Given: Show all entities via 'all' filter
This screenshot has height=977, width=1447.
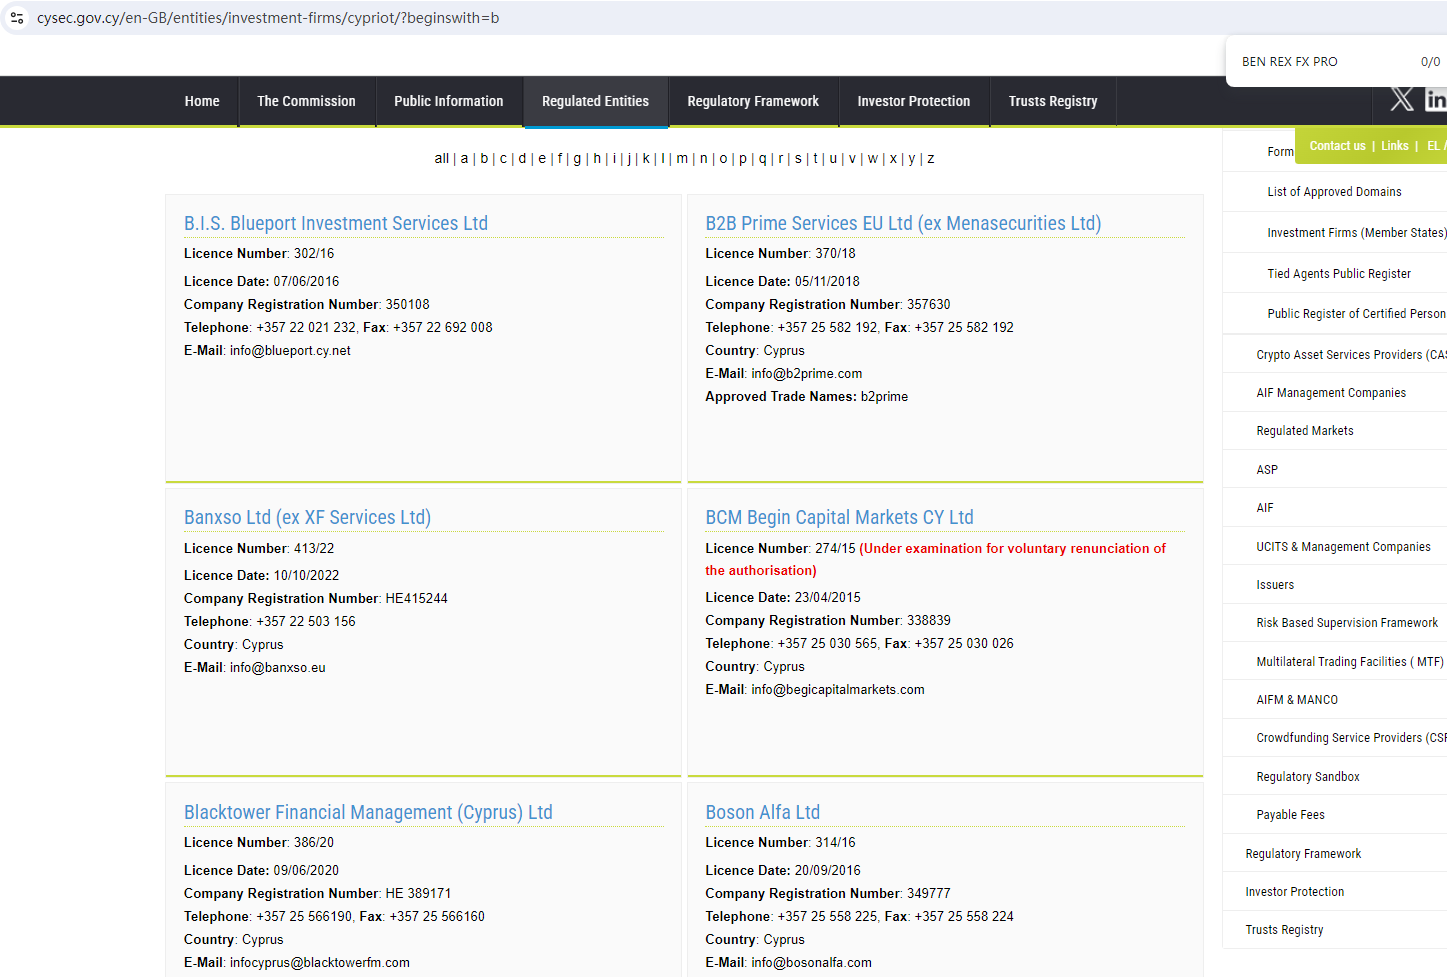Looking at the screenshot, I should point(441,158).
